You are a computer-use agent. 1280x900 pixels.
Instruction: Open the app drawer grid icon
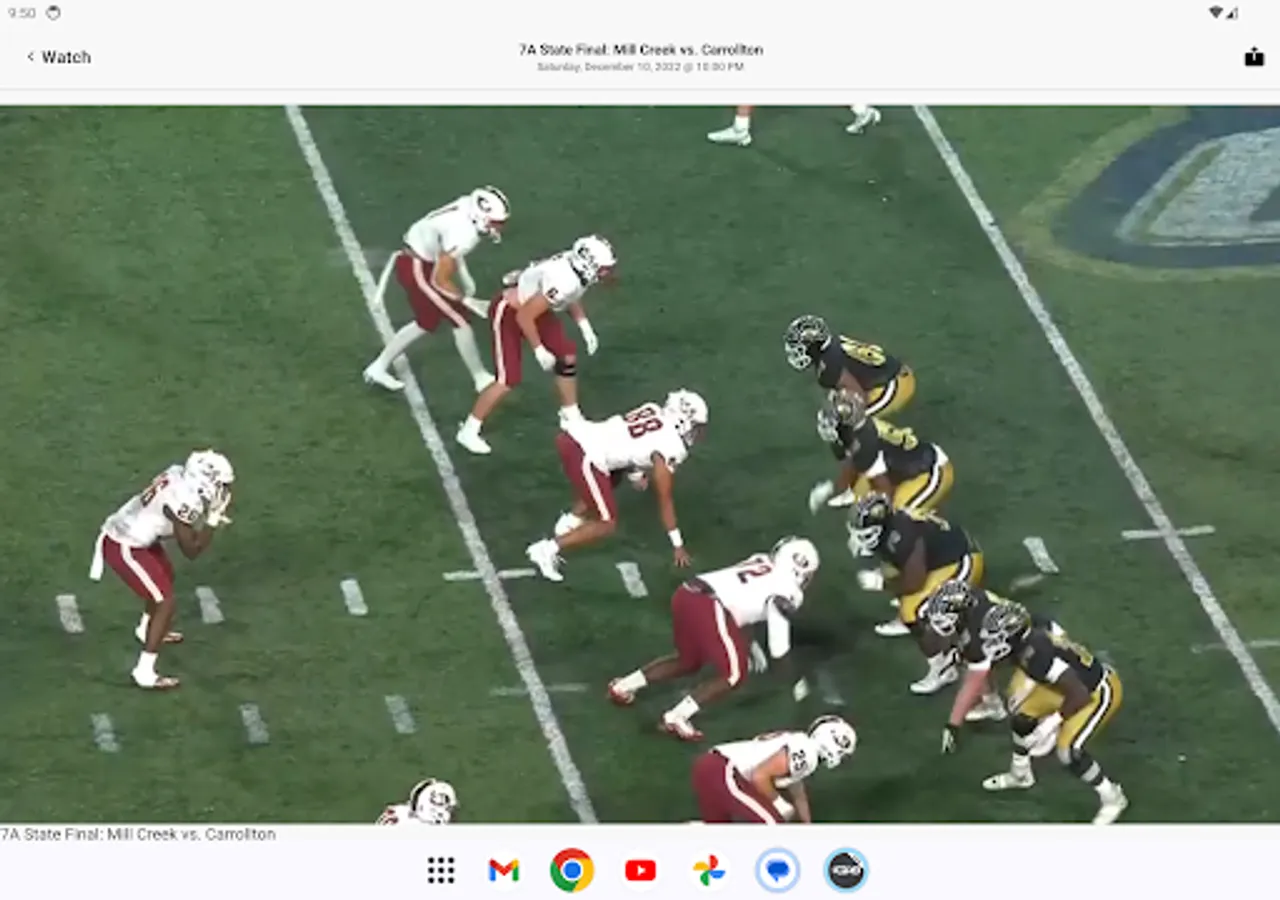click(x=441, y=870)
